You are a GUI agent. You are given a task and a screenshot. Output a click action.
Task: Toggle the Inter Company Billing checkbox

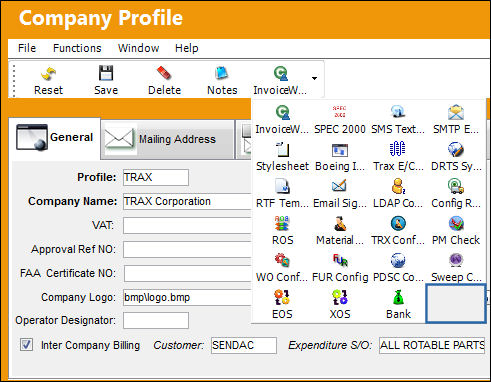(26, 345)
